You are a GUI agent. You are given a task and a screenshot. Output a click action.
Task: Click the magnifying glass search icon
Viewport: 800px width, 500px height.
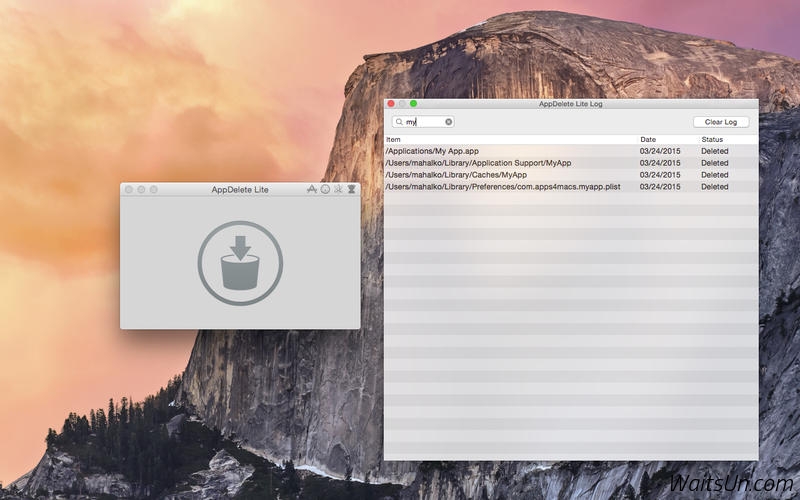[399, 122]
